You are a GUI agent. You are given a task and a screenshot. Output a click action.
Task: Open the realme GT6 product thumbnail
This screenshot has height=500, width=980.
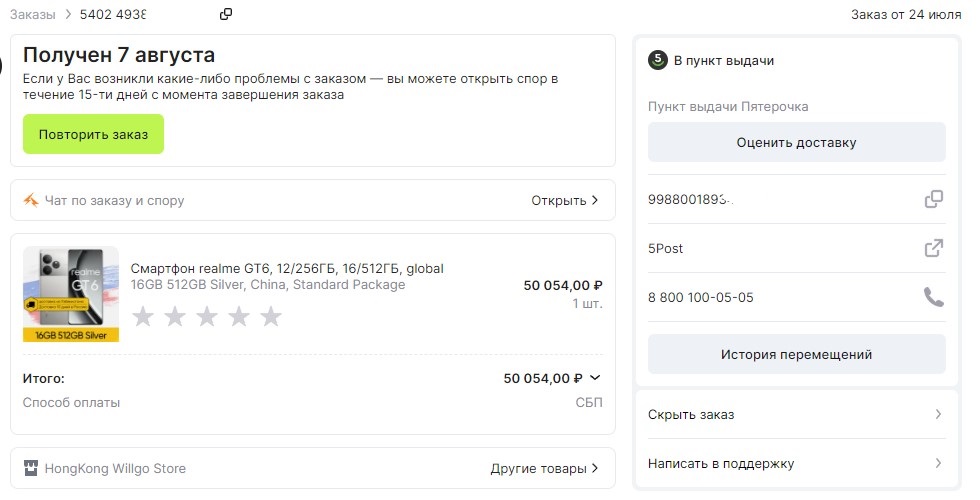coord(71,294)
